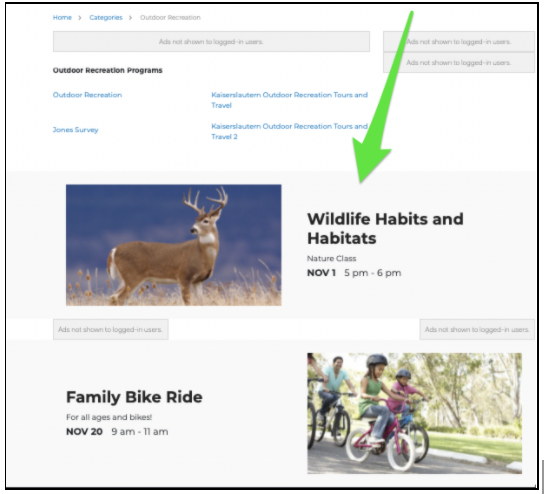Open Kaiserslautern Outdoor Recreation Tours and Travel link
The height and width of the screenshot is (494, 544).
[x=290, y=100]
